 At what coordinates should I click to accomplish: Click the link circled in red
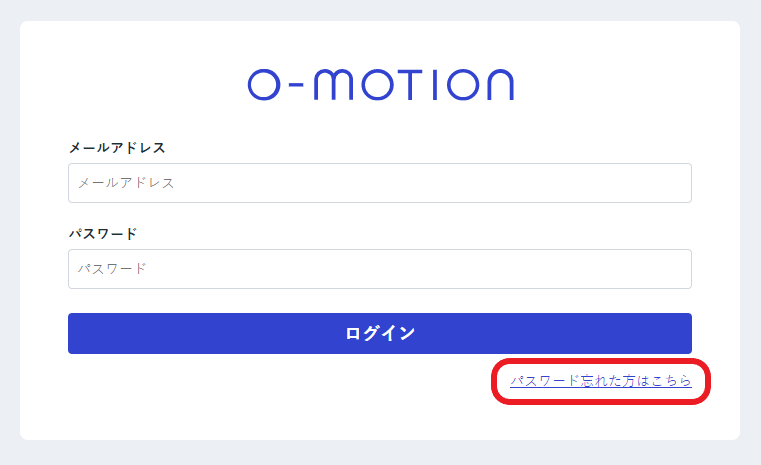(600, 381)
